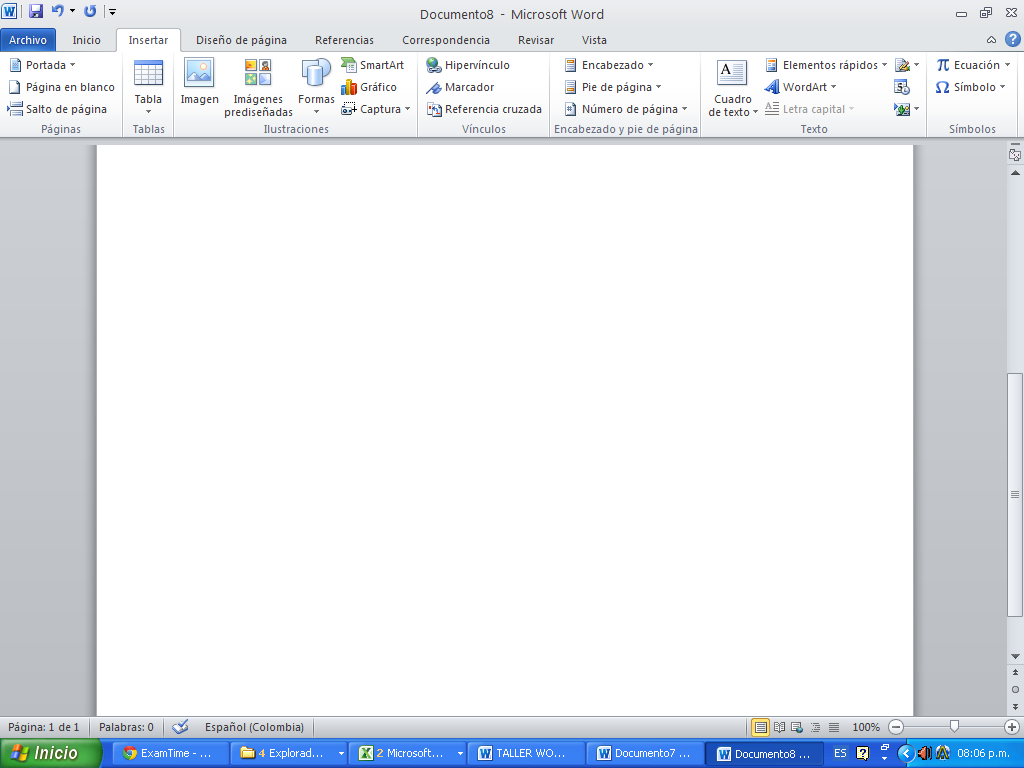Click the vertical scrollbar thumb
This screenshot has width=1024, height=768.
pyautogui.click(x=1014, y=494)
